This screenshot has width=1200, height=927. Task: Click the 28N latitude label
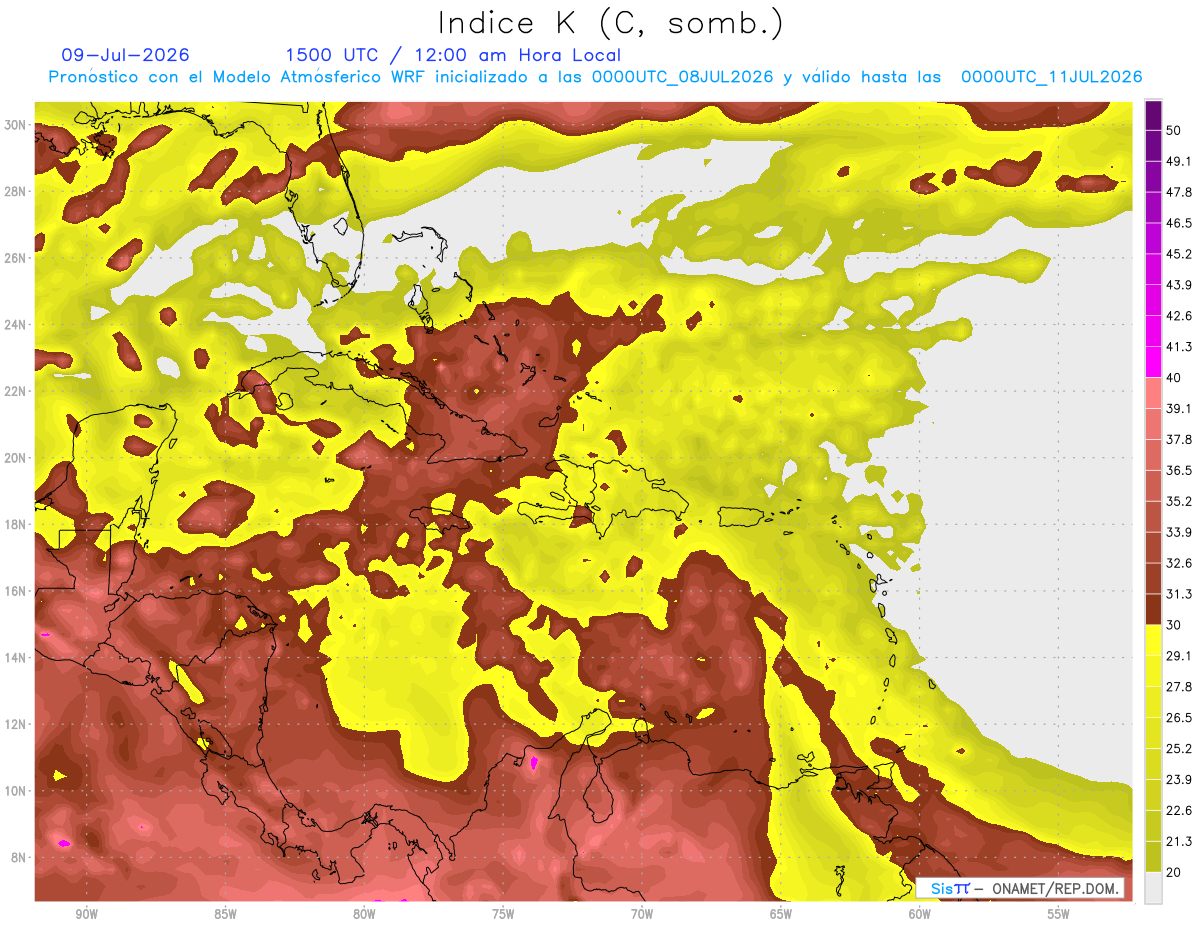click(x=16, y=191)
